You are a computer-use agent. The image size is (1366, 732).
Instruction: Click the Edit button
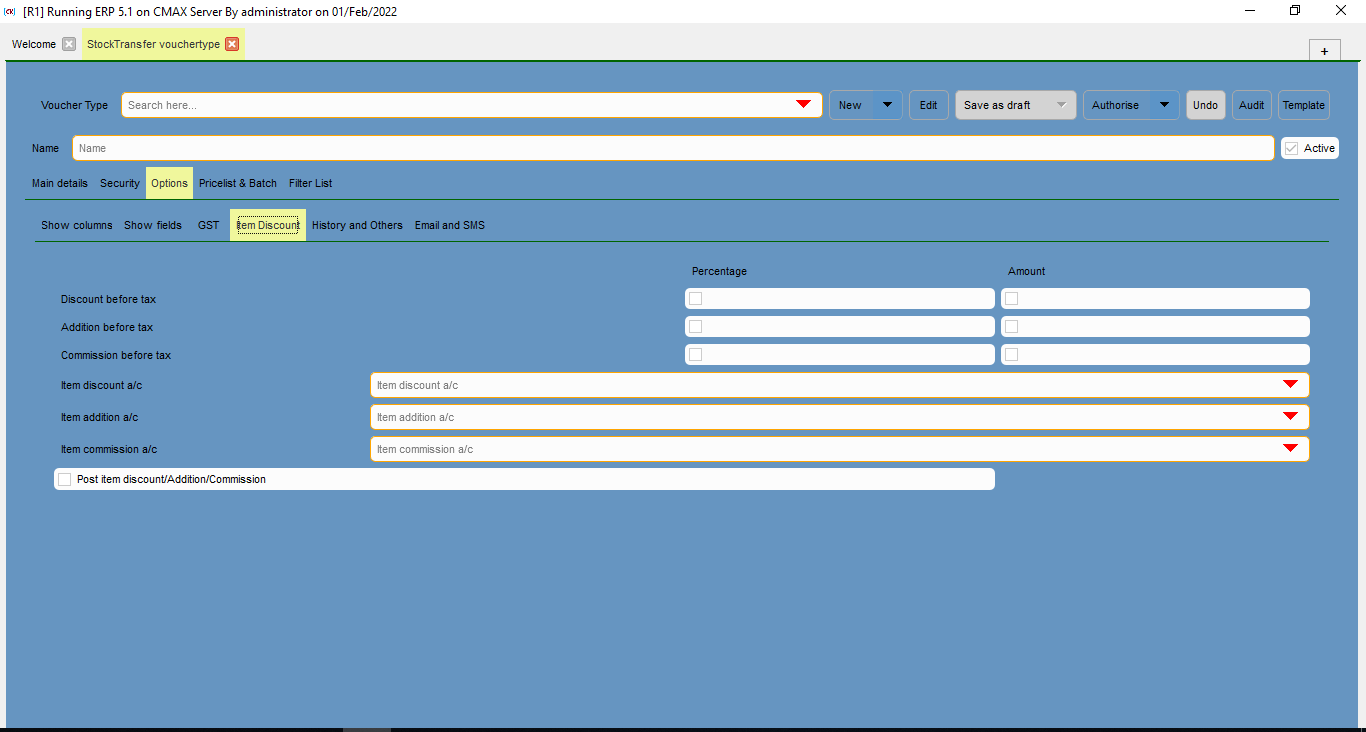(928, 104)
